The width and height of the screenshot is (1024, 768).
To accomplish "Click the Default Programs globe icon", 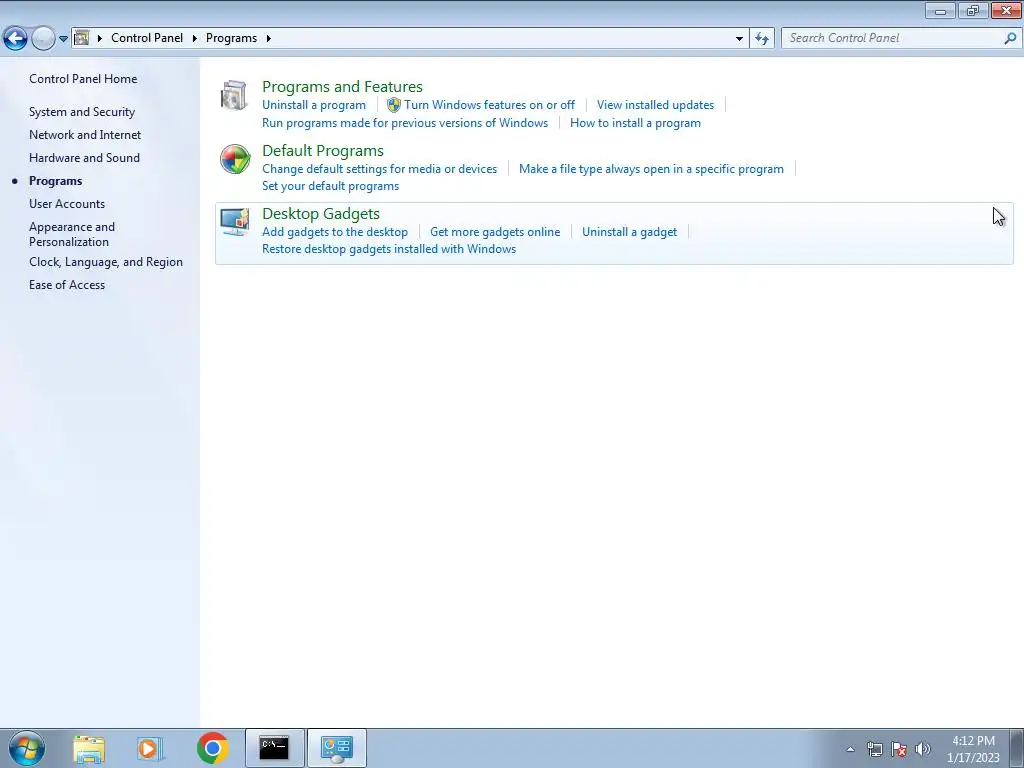I will coord(235,159).
